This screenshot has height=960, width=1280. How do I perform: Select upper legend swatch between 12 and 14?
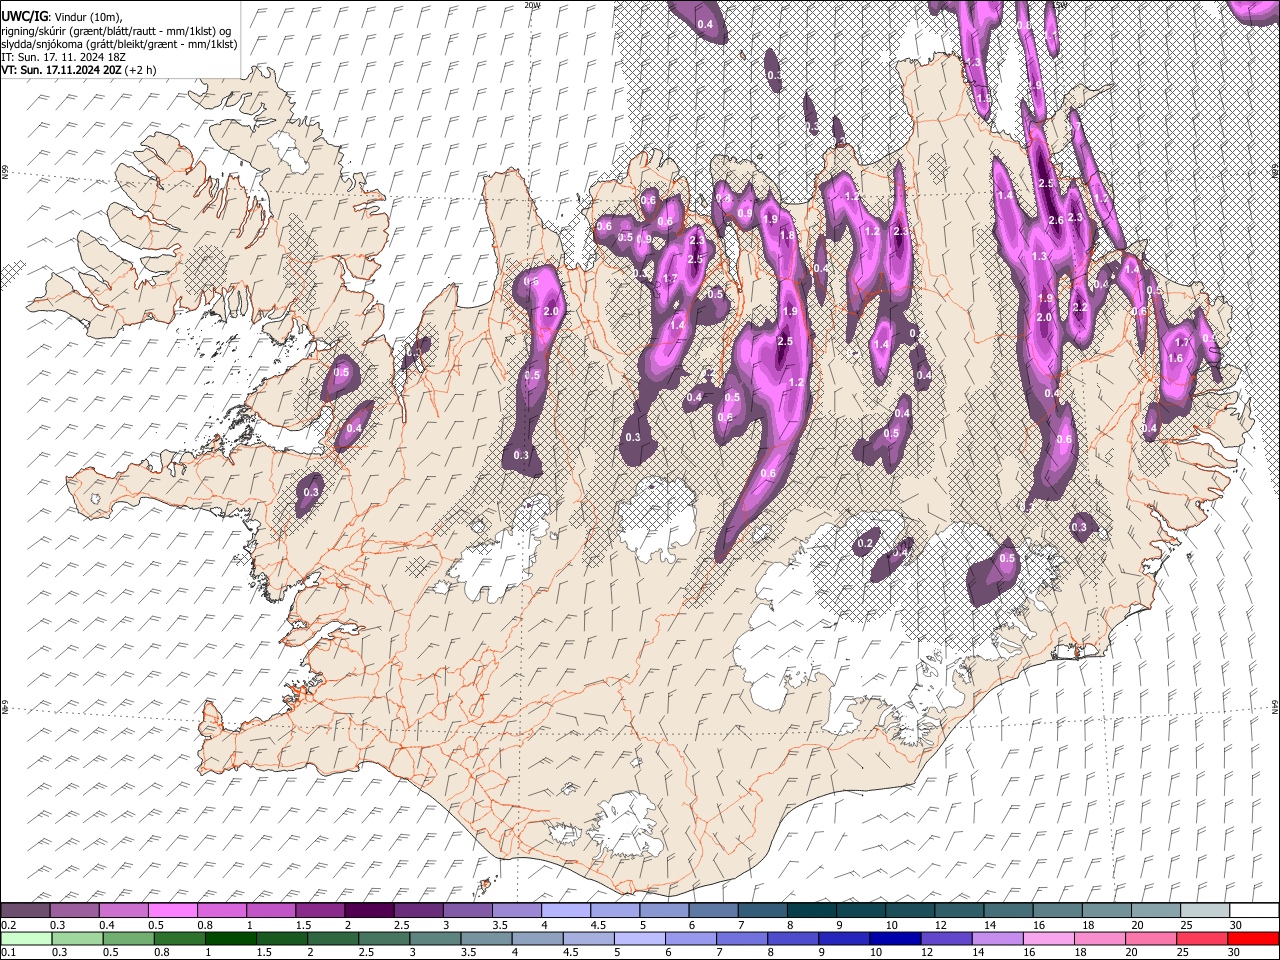pyautogui.click(x=958, y=911)
